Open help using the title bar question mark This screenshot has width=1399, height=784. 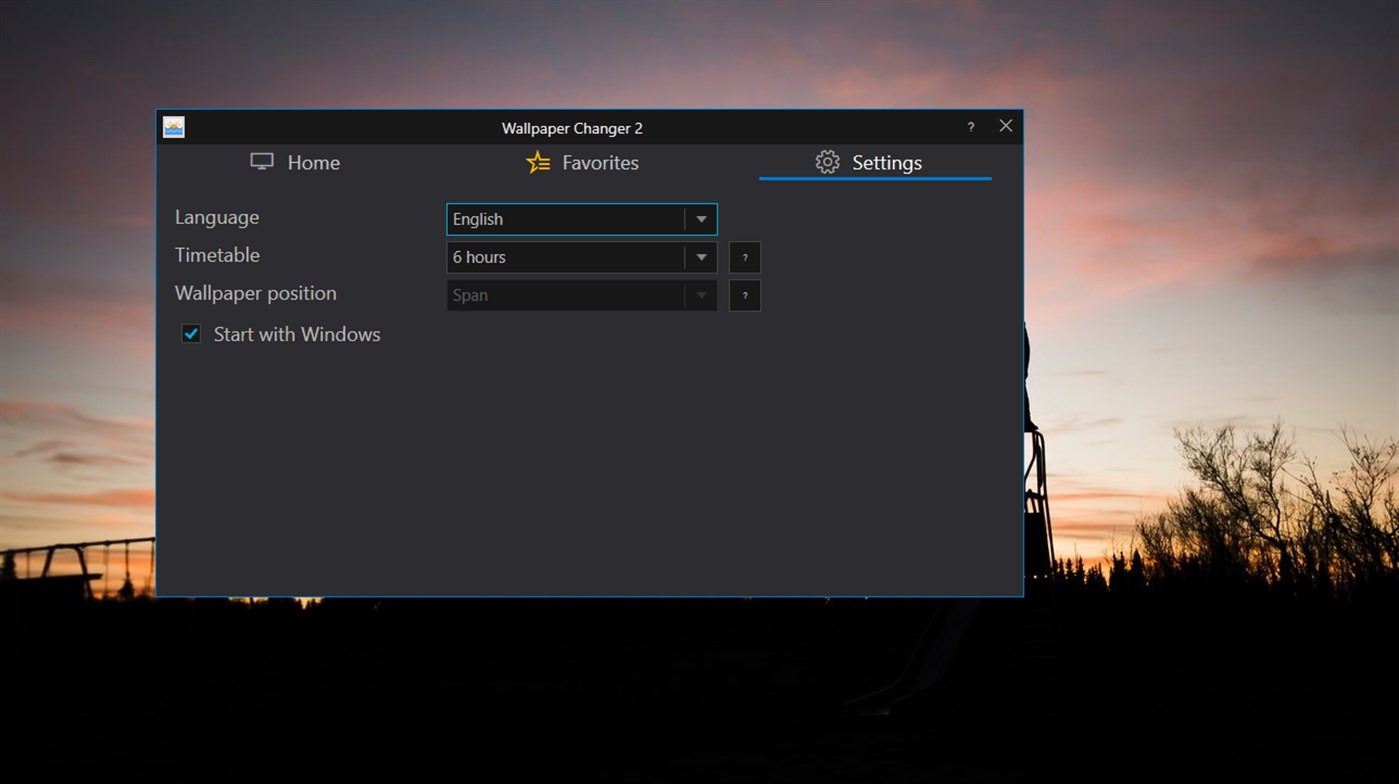970,127
